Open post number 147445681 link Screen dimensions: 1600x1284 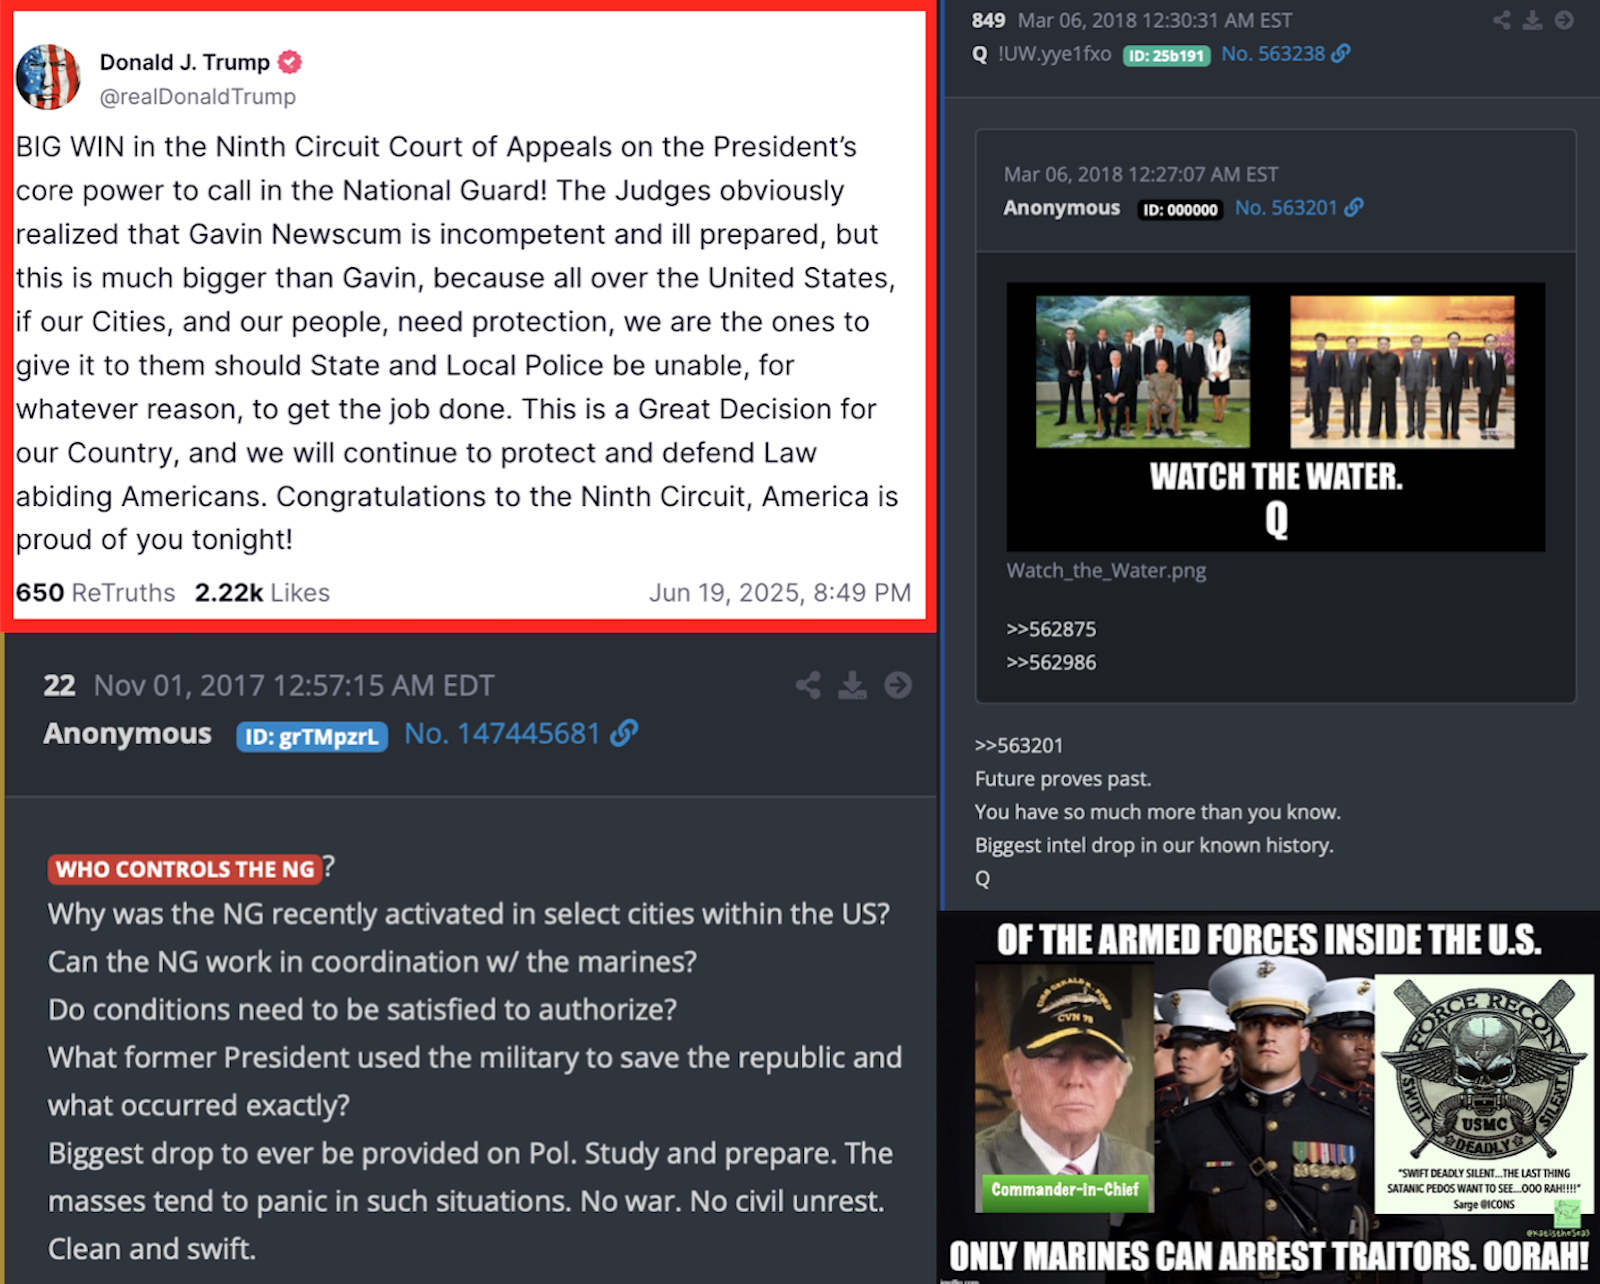(x=502, y=733)
